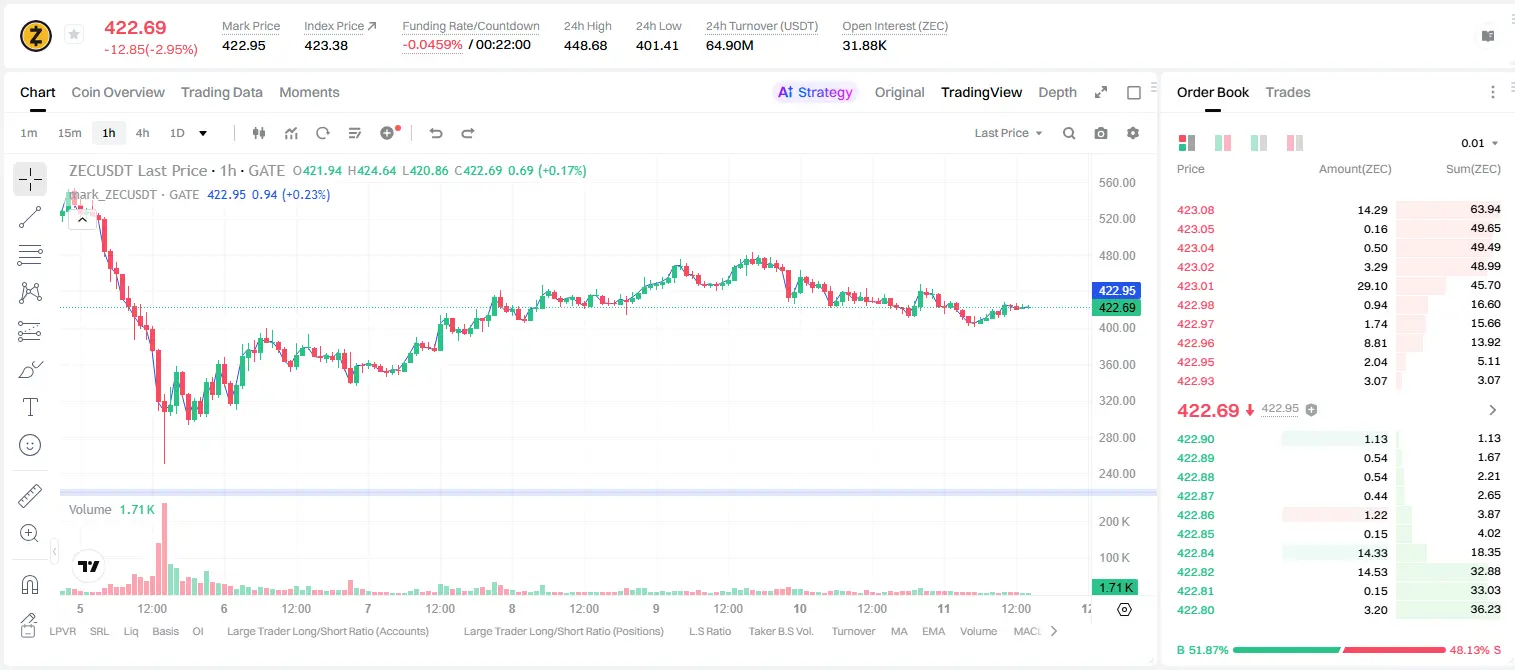
Task: Select the 15m timeframe
Action: tap(69, 133)
